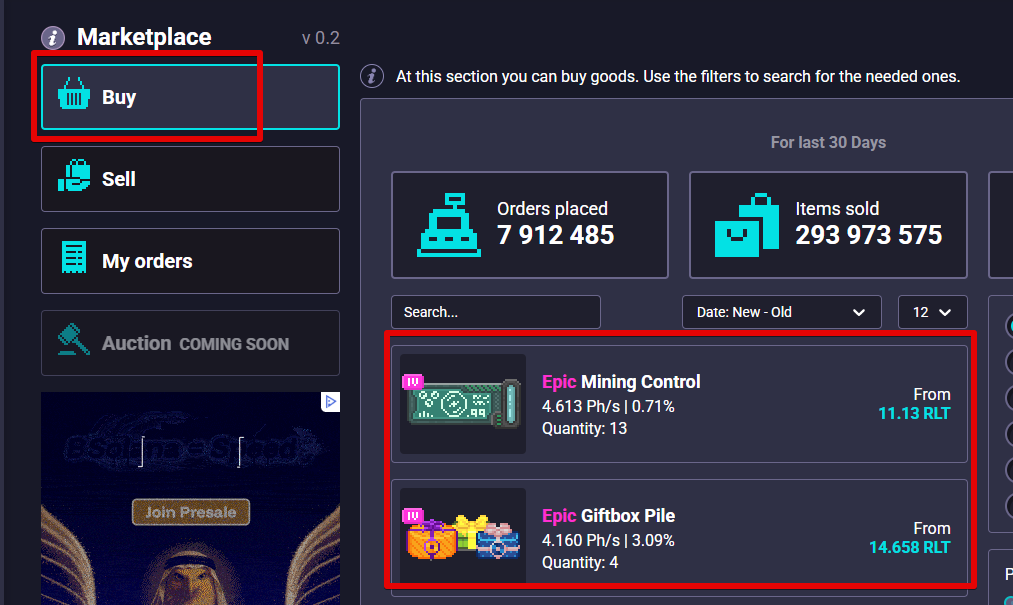
Task: Open the 12 items per page dropdown
Action: (x=932, y=312)
